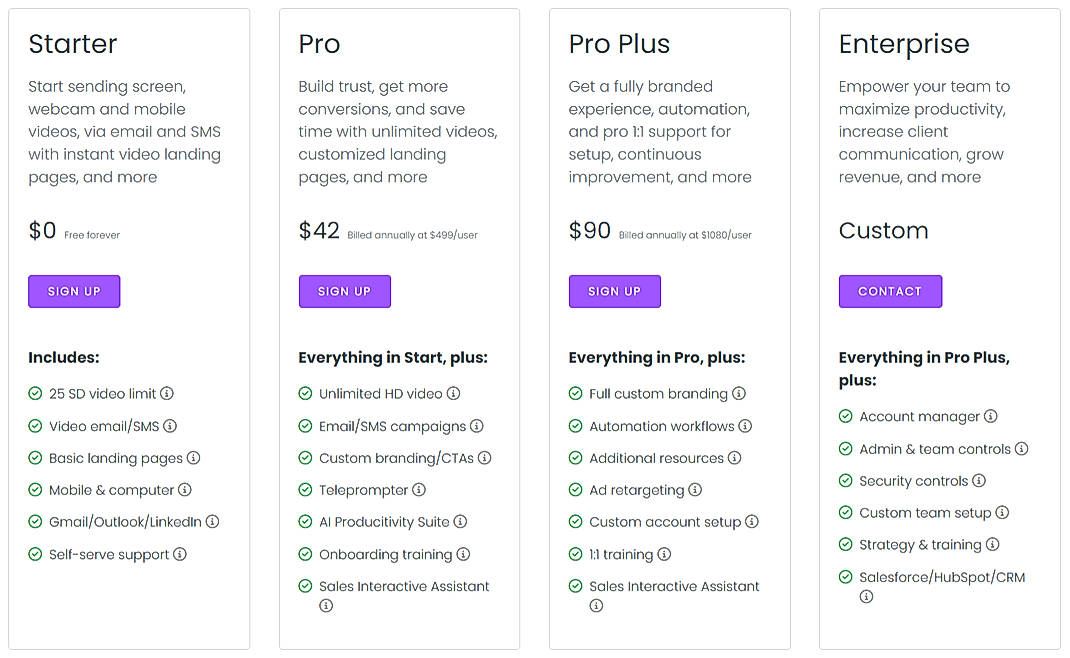Click info icon beside Custom team setup
1070x658 pixels.
[x=1002, y=513]
